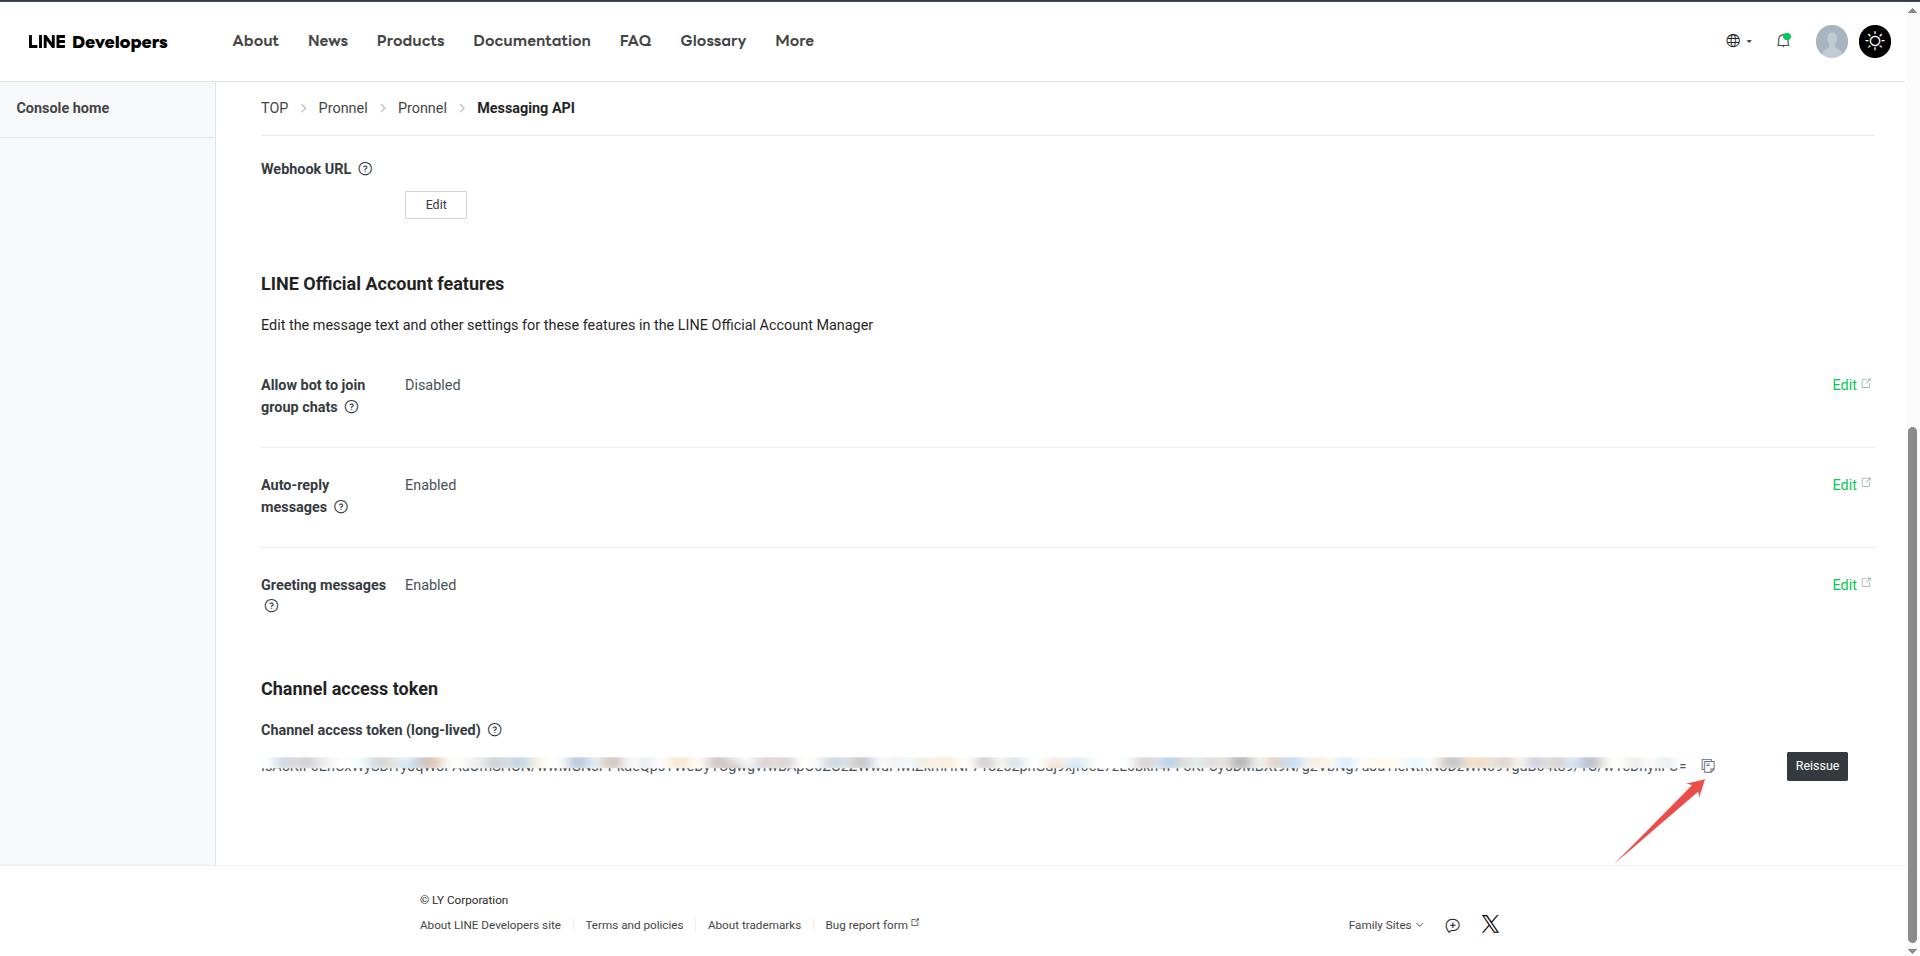Screen dimensions: 1920x956
Task: Expand the Family Sites dropdown
Action: coord(1385,925)
